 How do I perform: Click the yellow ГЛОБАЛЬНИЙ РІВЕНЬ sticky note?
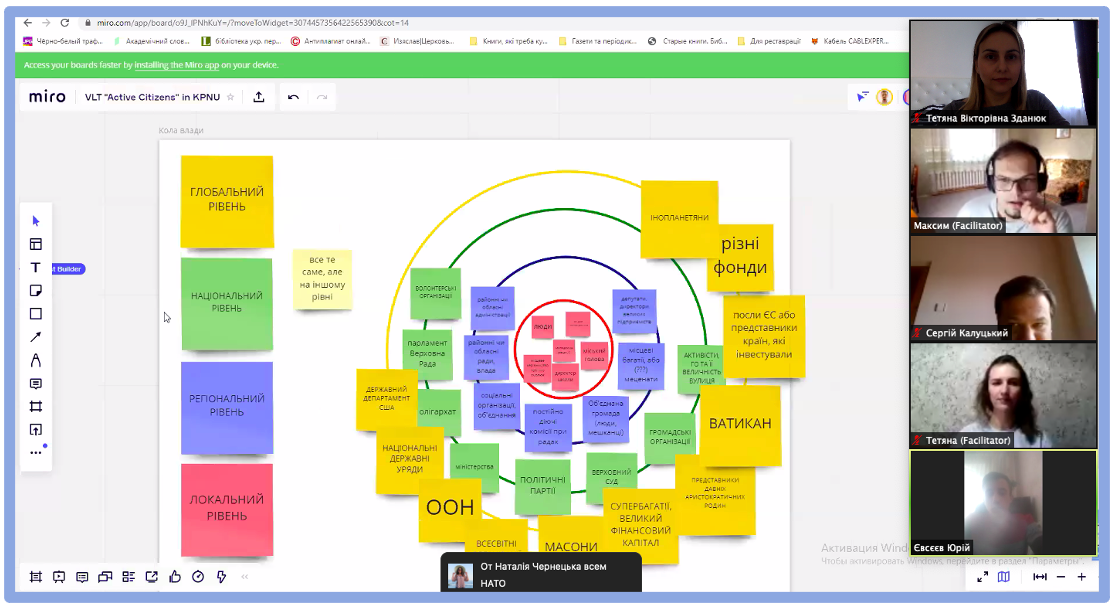click(227, 200)
